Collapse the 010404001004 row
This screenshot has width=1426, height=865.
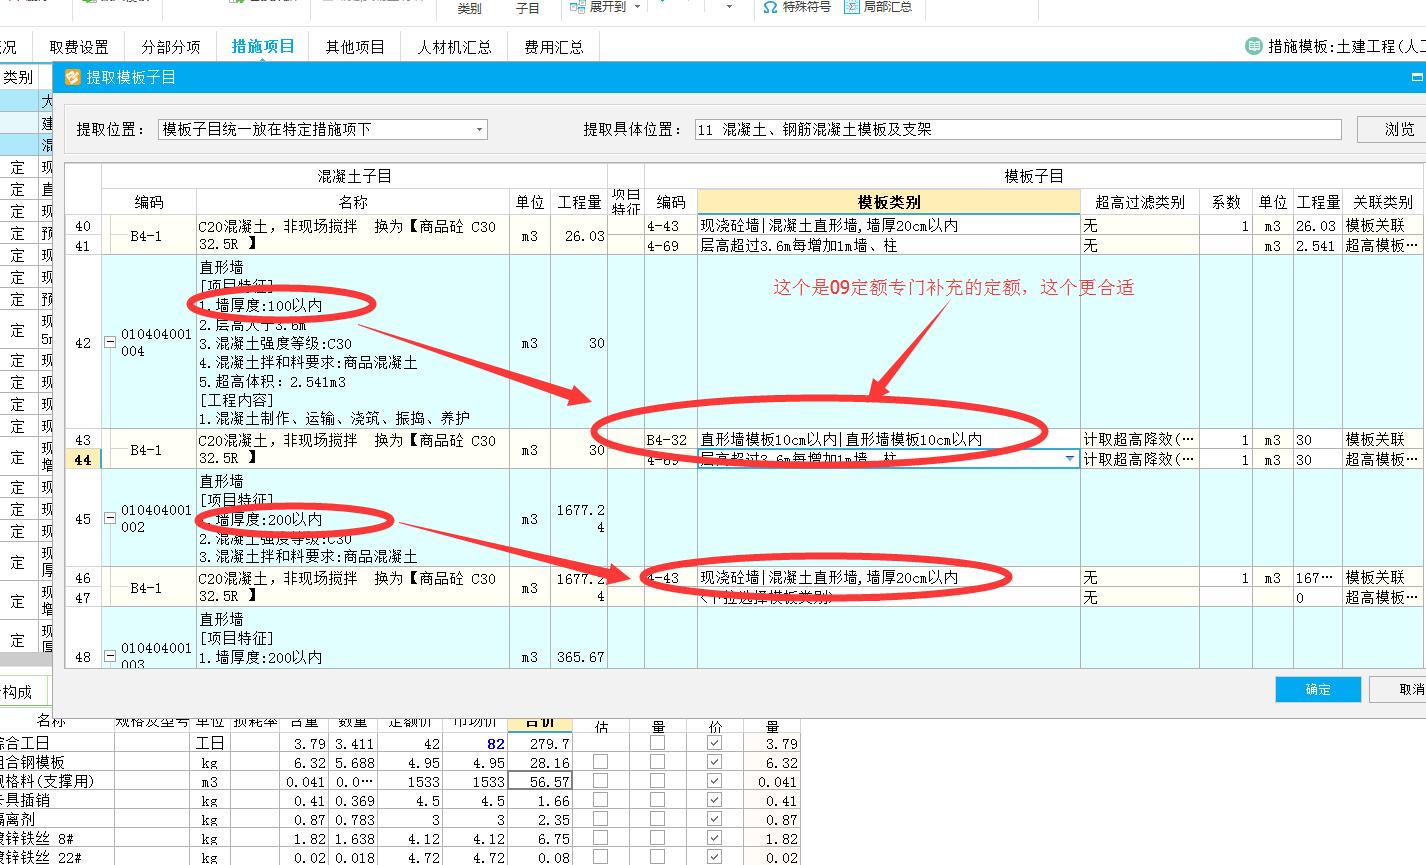[109, 342]
